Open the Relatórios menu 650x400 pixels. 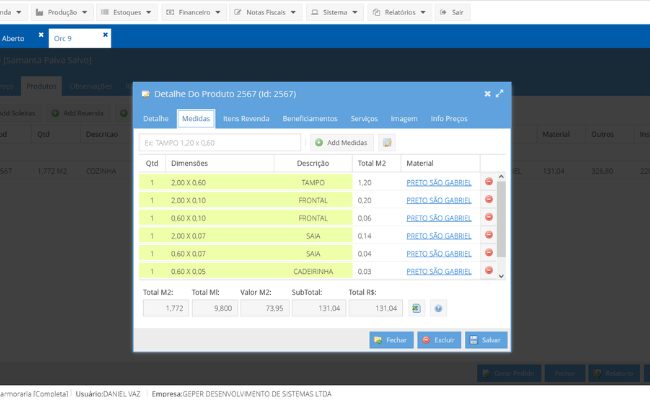pos(400,12)
